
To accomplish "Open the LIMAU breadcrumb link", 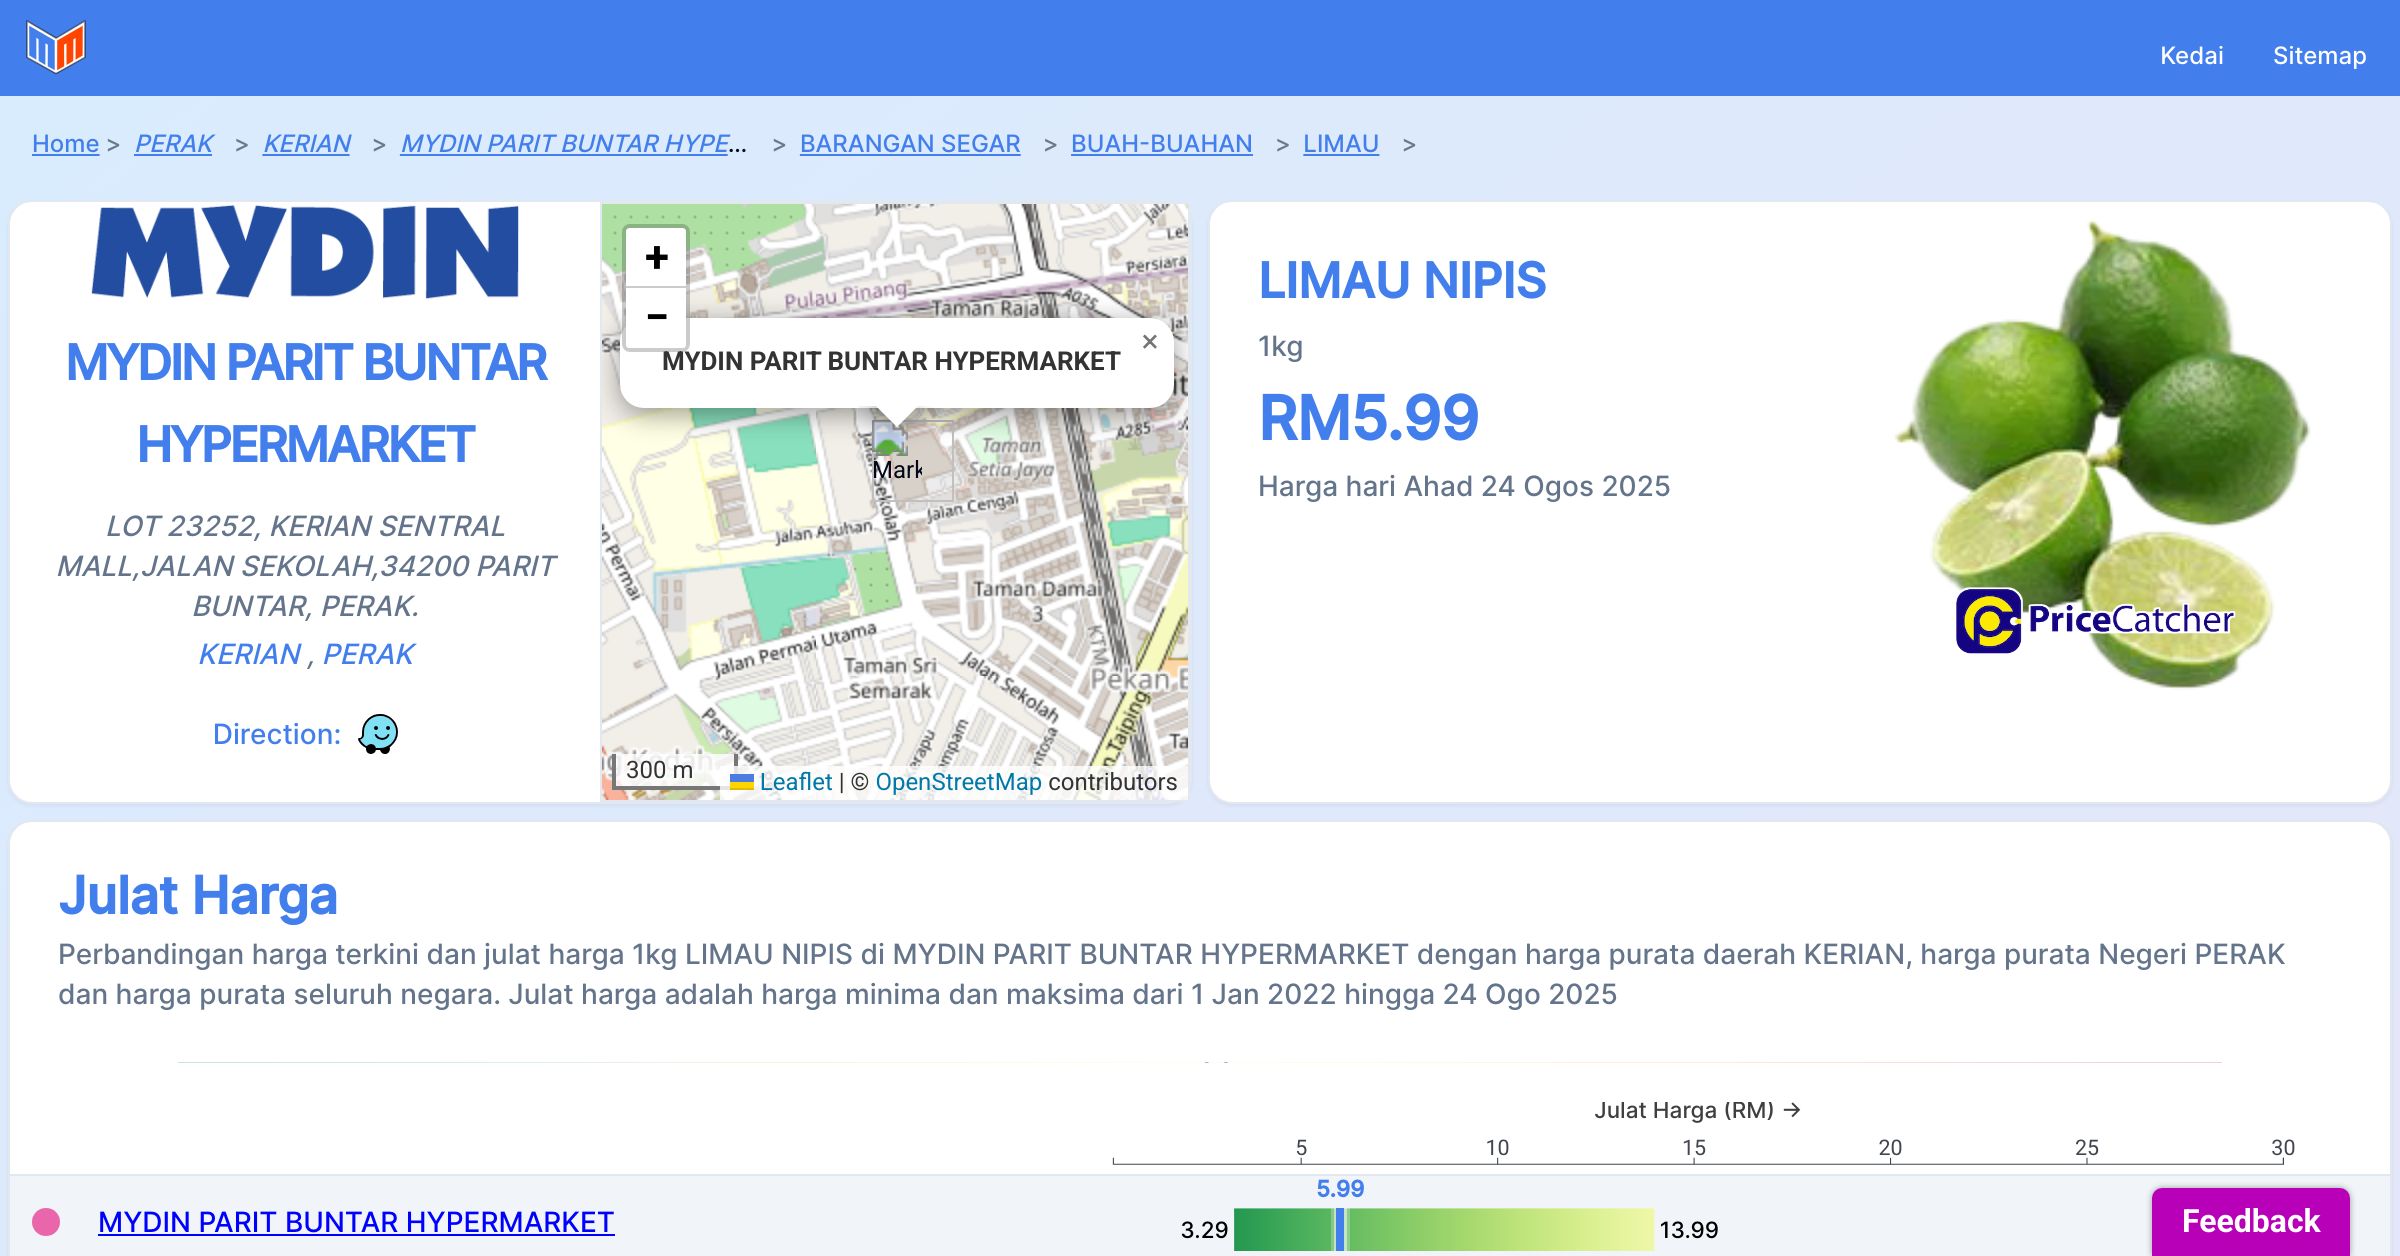I will (x=1340, y=144).
